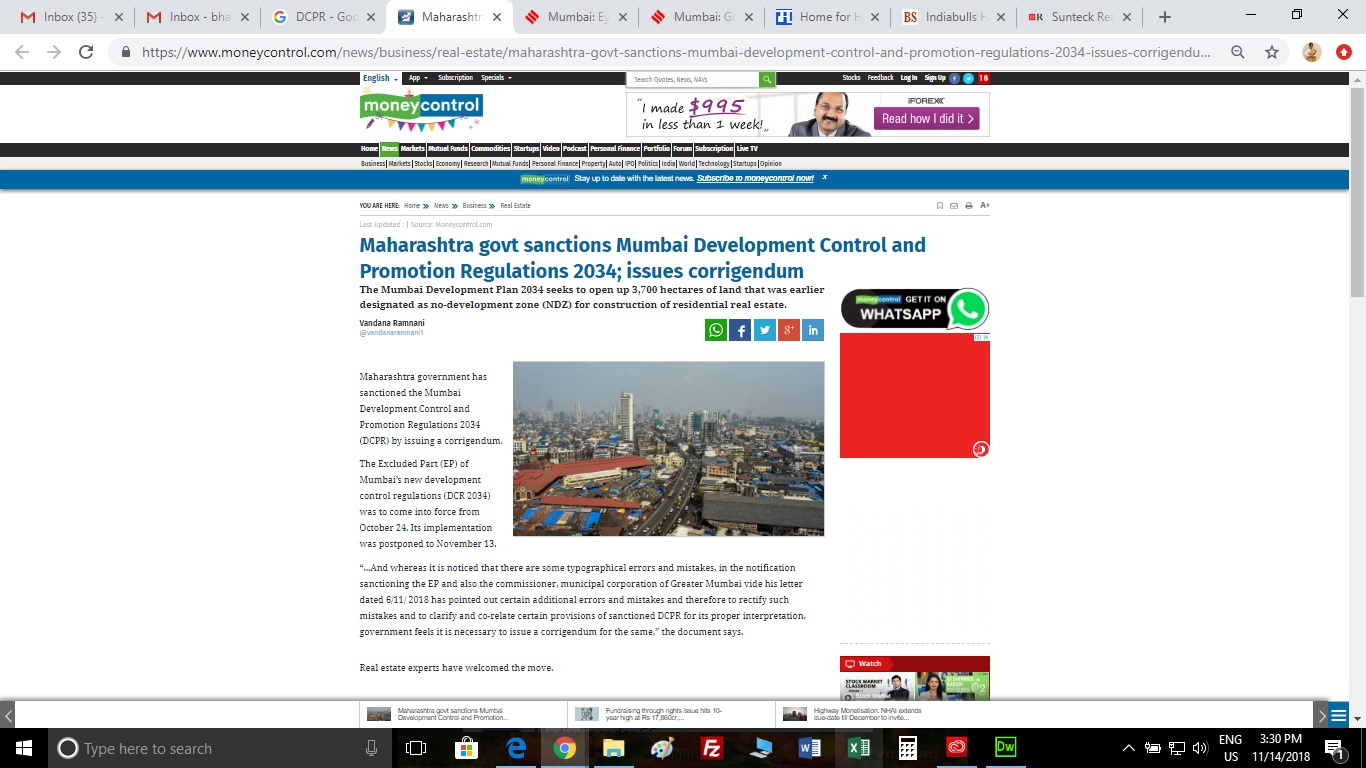Increase font size with A+ icon

click(x=985, y=205)
